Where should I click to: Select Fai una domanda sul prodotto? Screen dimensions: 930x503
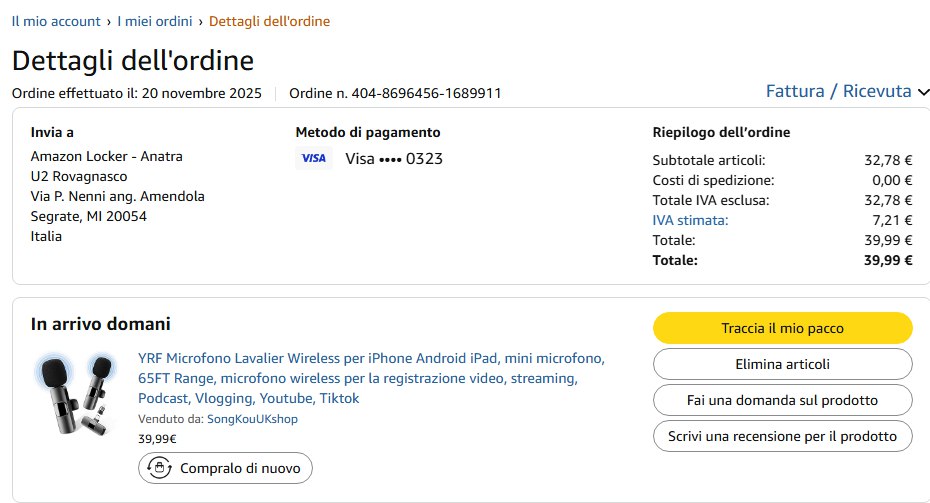[x=782, y=400]
